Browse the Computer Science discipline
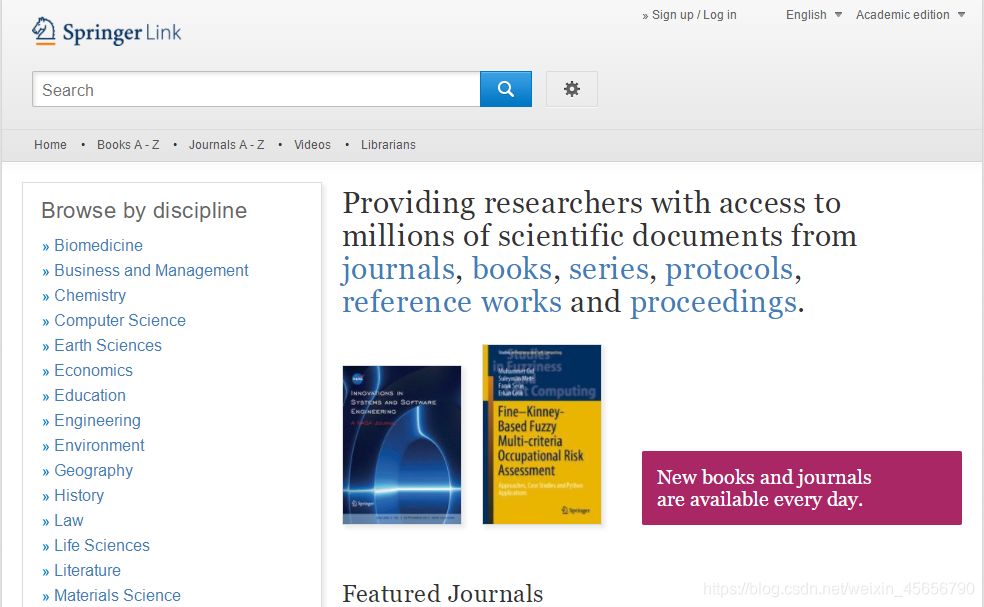 click(120, 321)
